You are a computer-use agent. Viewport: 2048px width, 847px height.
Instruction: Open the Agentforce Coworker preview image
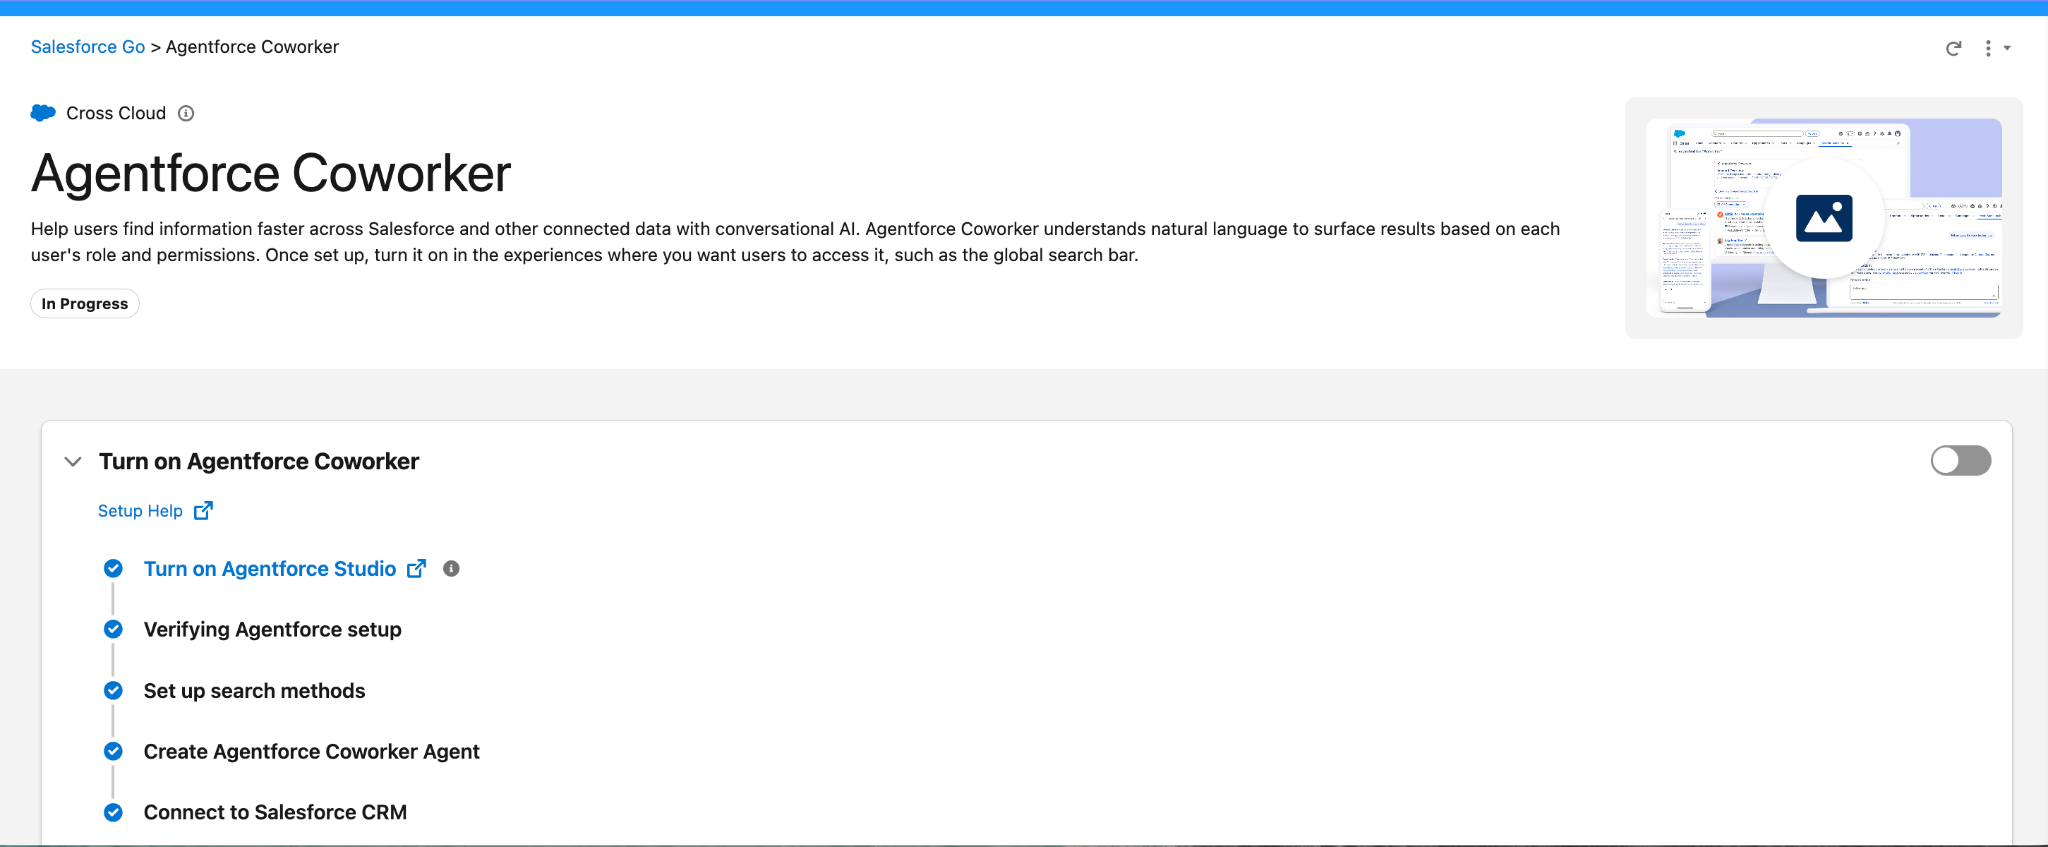(x=1824, y=218)
